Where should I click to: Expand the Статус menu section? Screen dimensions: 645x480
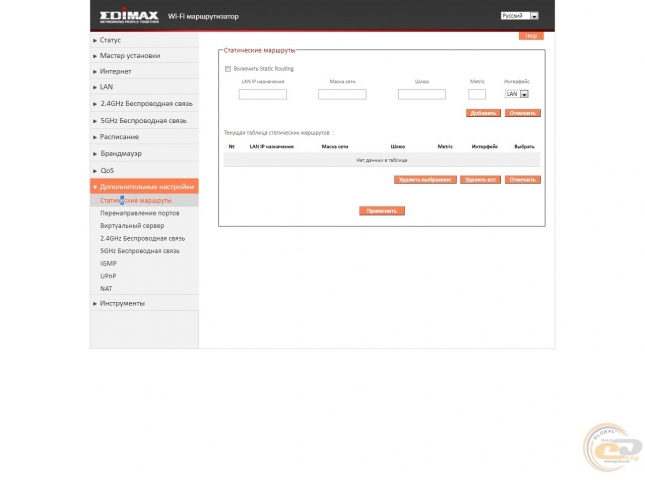point(144,40)
